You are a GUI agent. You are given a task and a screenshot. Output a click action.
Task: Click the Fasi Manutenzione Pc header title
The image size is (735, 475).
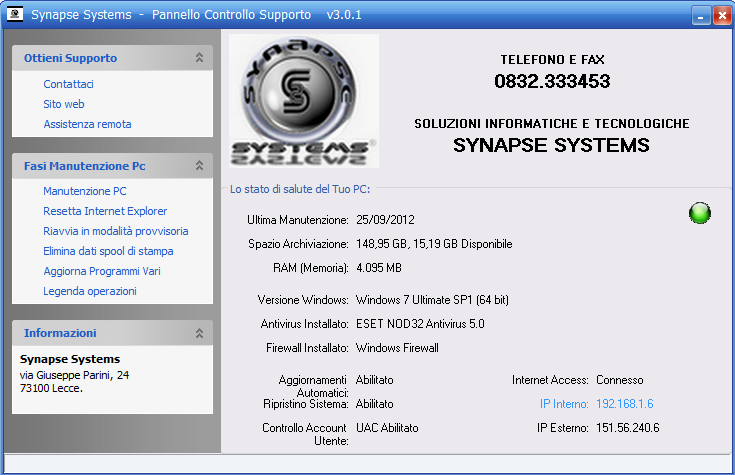pyautogui.click(x=85, y=166)
